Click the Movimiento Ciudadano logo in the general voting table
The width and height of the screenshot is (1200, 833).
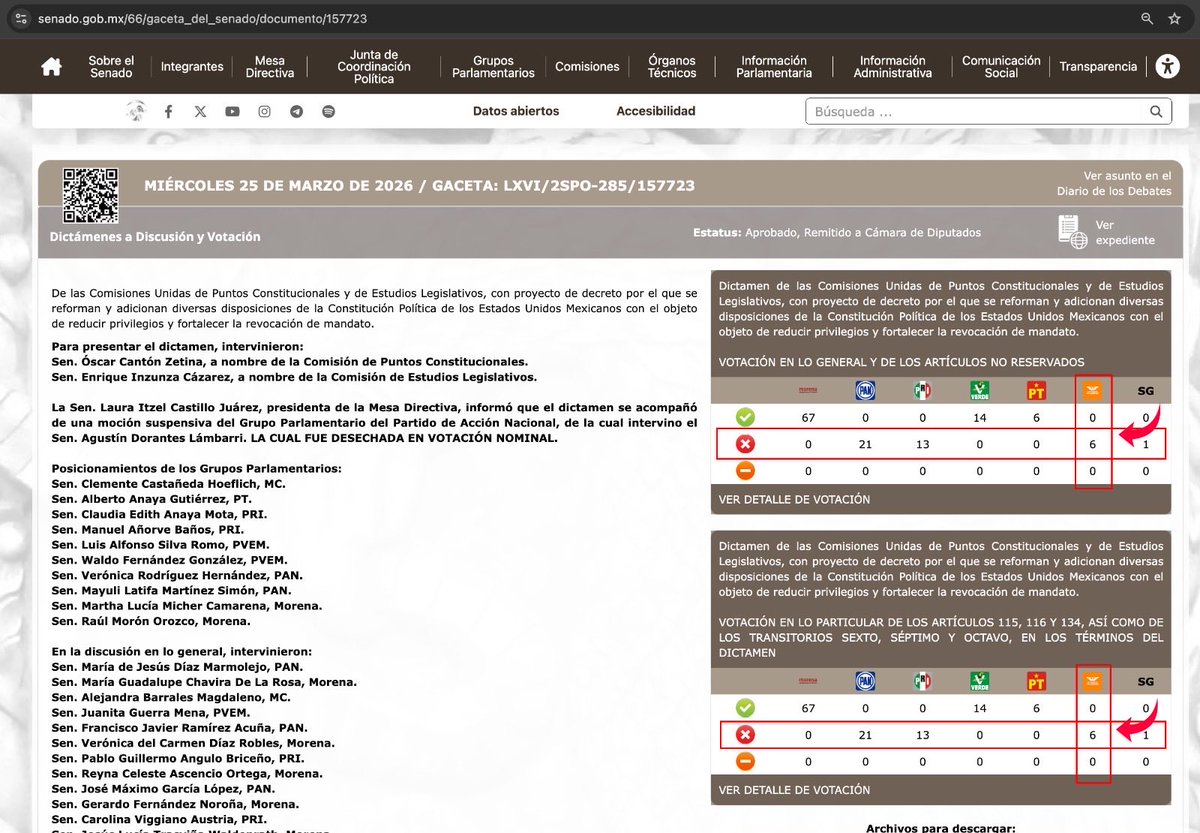(1093, 390)
